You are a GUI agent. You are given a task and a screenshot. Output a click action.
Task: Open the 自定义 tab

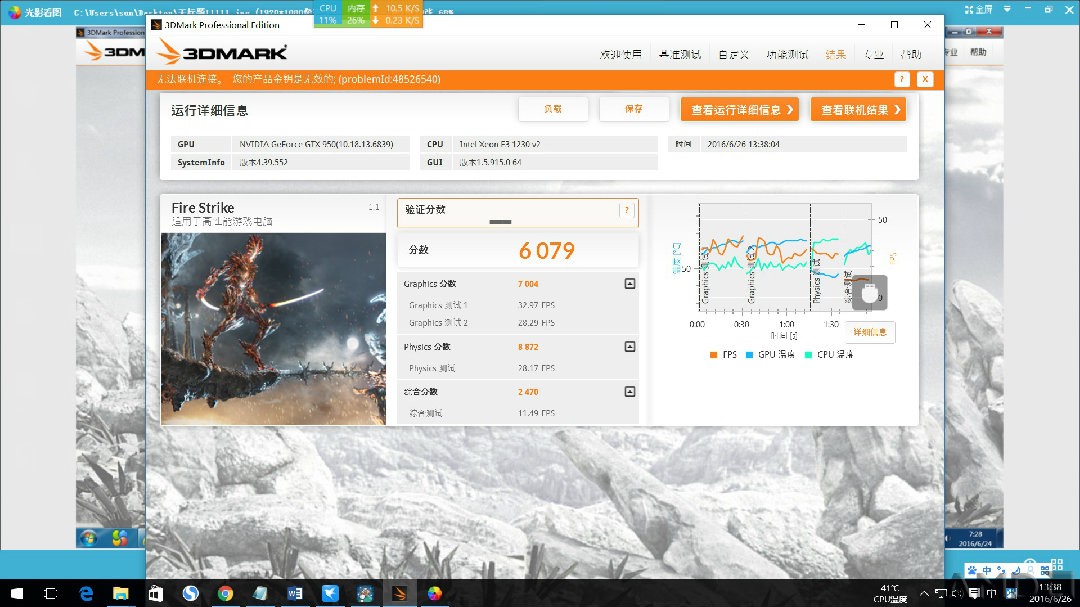point(734,54)
